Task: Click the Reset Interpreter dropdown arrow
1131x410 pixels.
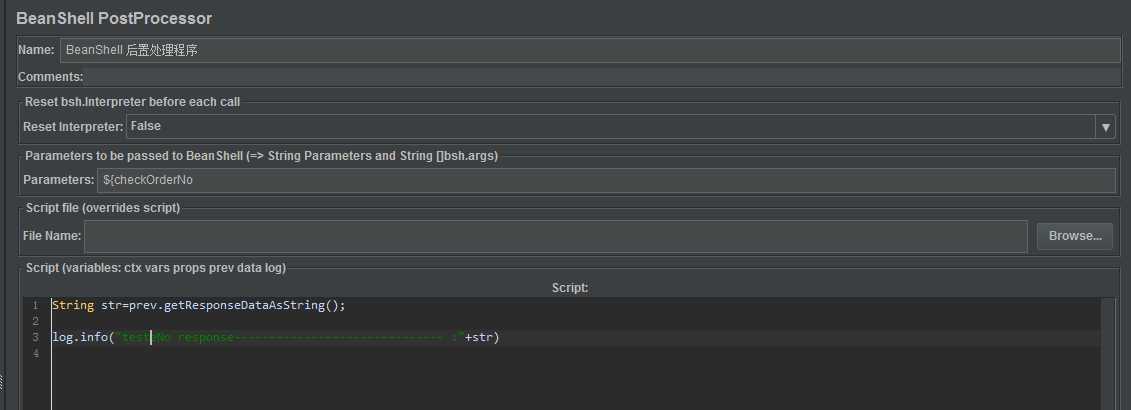Action: (1105, 127)
